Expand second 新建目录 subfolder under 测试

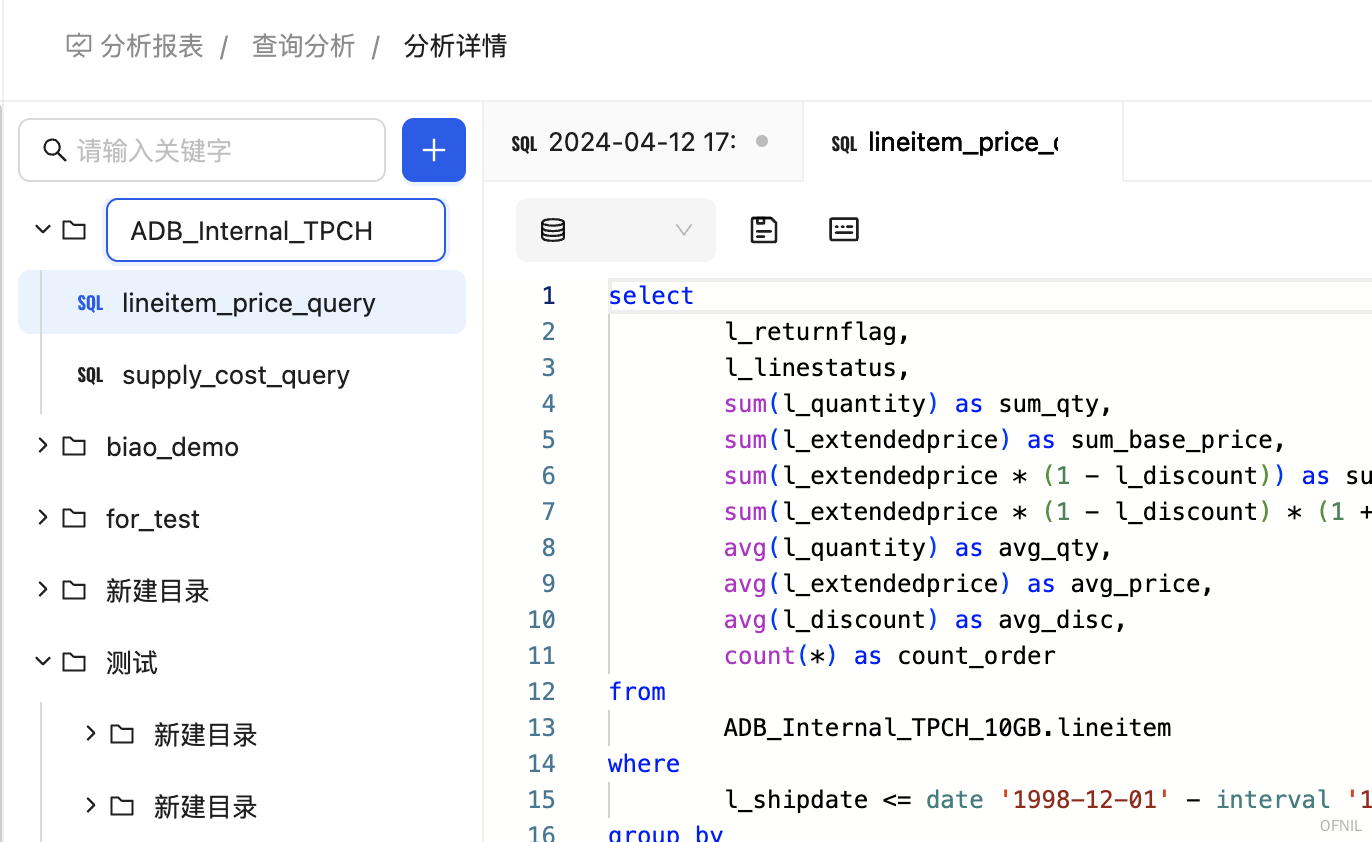pyautogui.click(x=91, y=805)
